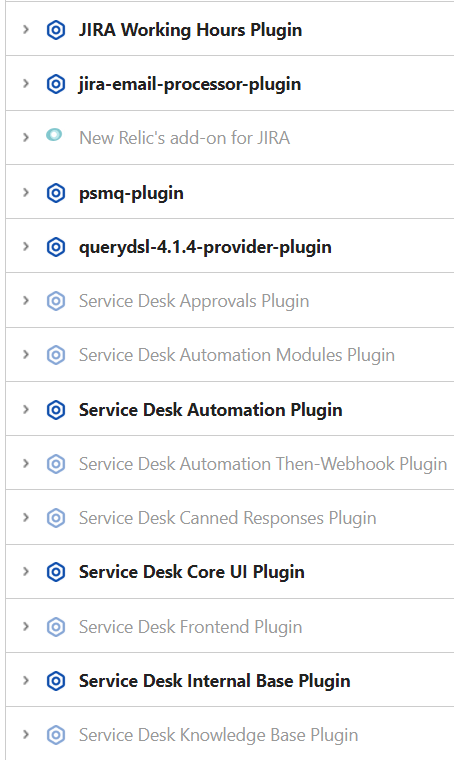Expand the JIRA Working Hours Plugin row
This screenshot has height=760, width=454.
click(26, 30)
